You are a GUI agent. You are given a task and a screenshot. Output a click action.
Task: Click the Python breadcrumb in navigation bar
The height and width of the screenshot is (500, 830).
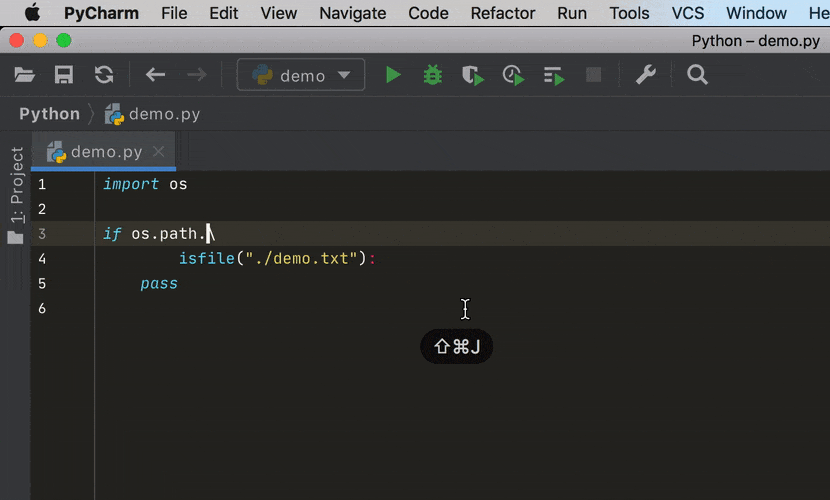tap(49, 114)
